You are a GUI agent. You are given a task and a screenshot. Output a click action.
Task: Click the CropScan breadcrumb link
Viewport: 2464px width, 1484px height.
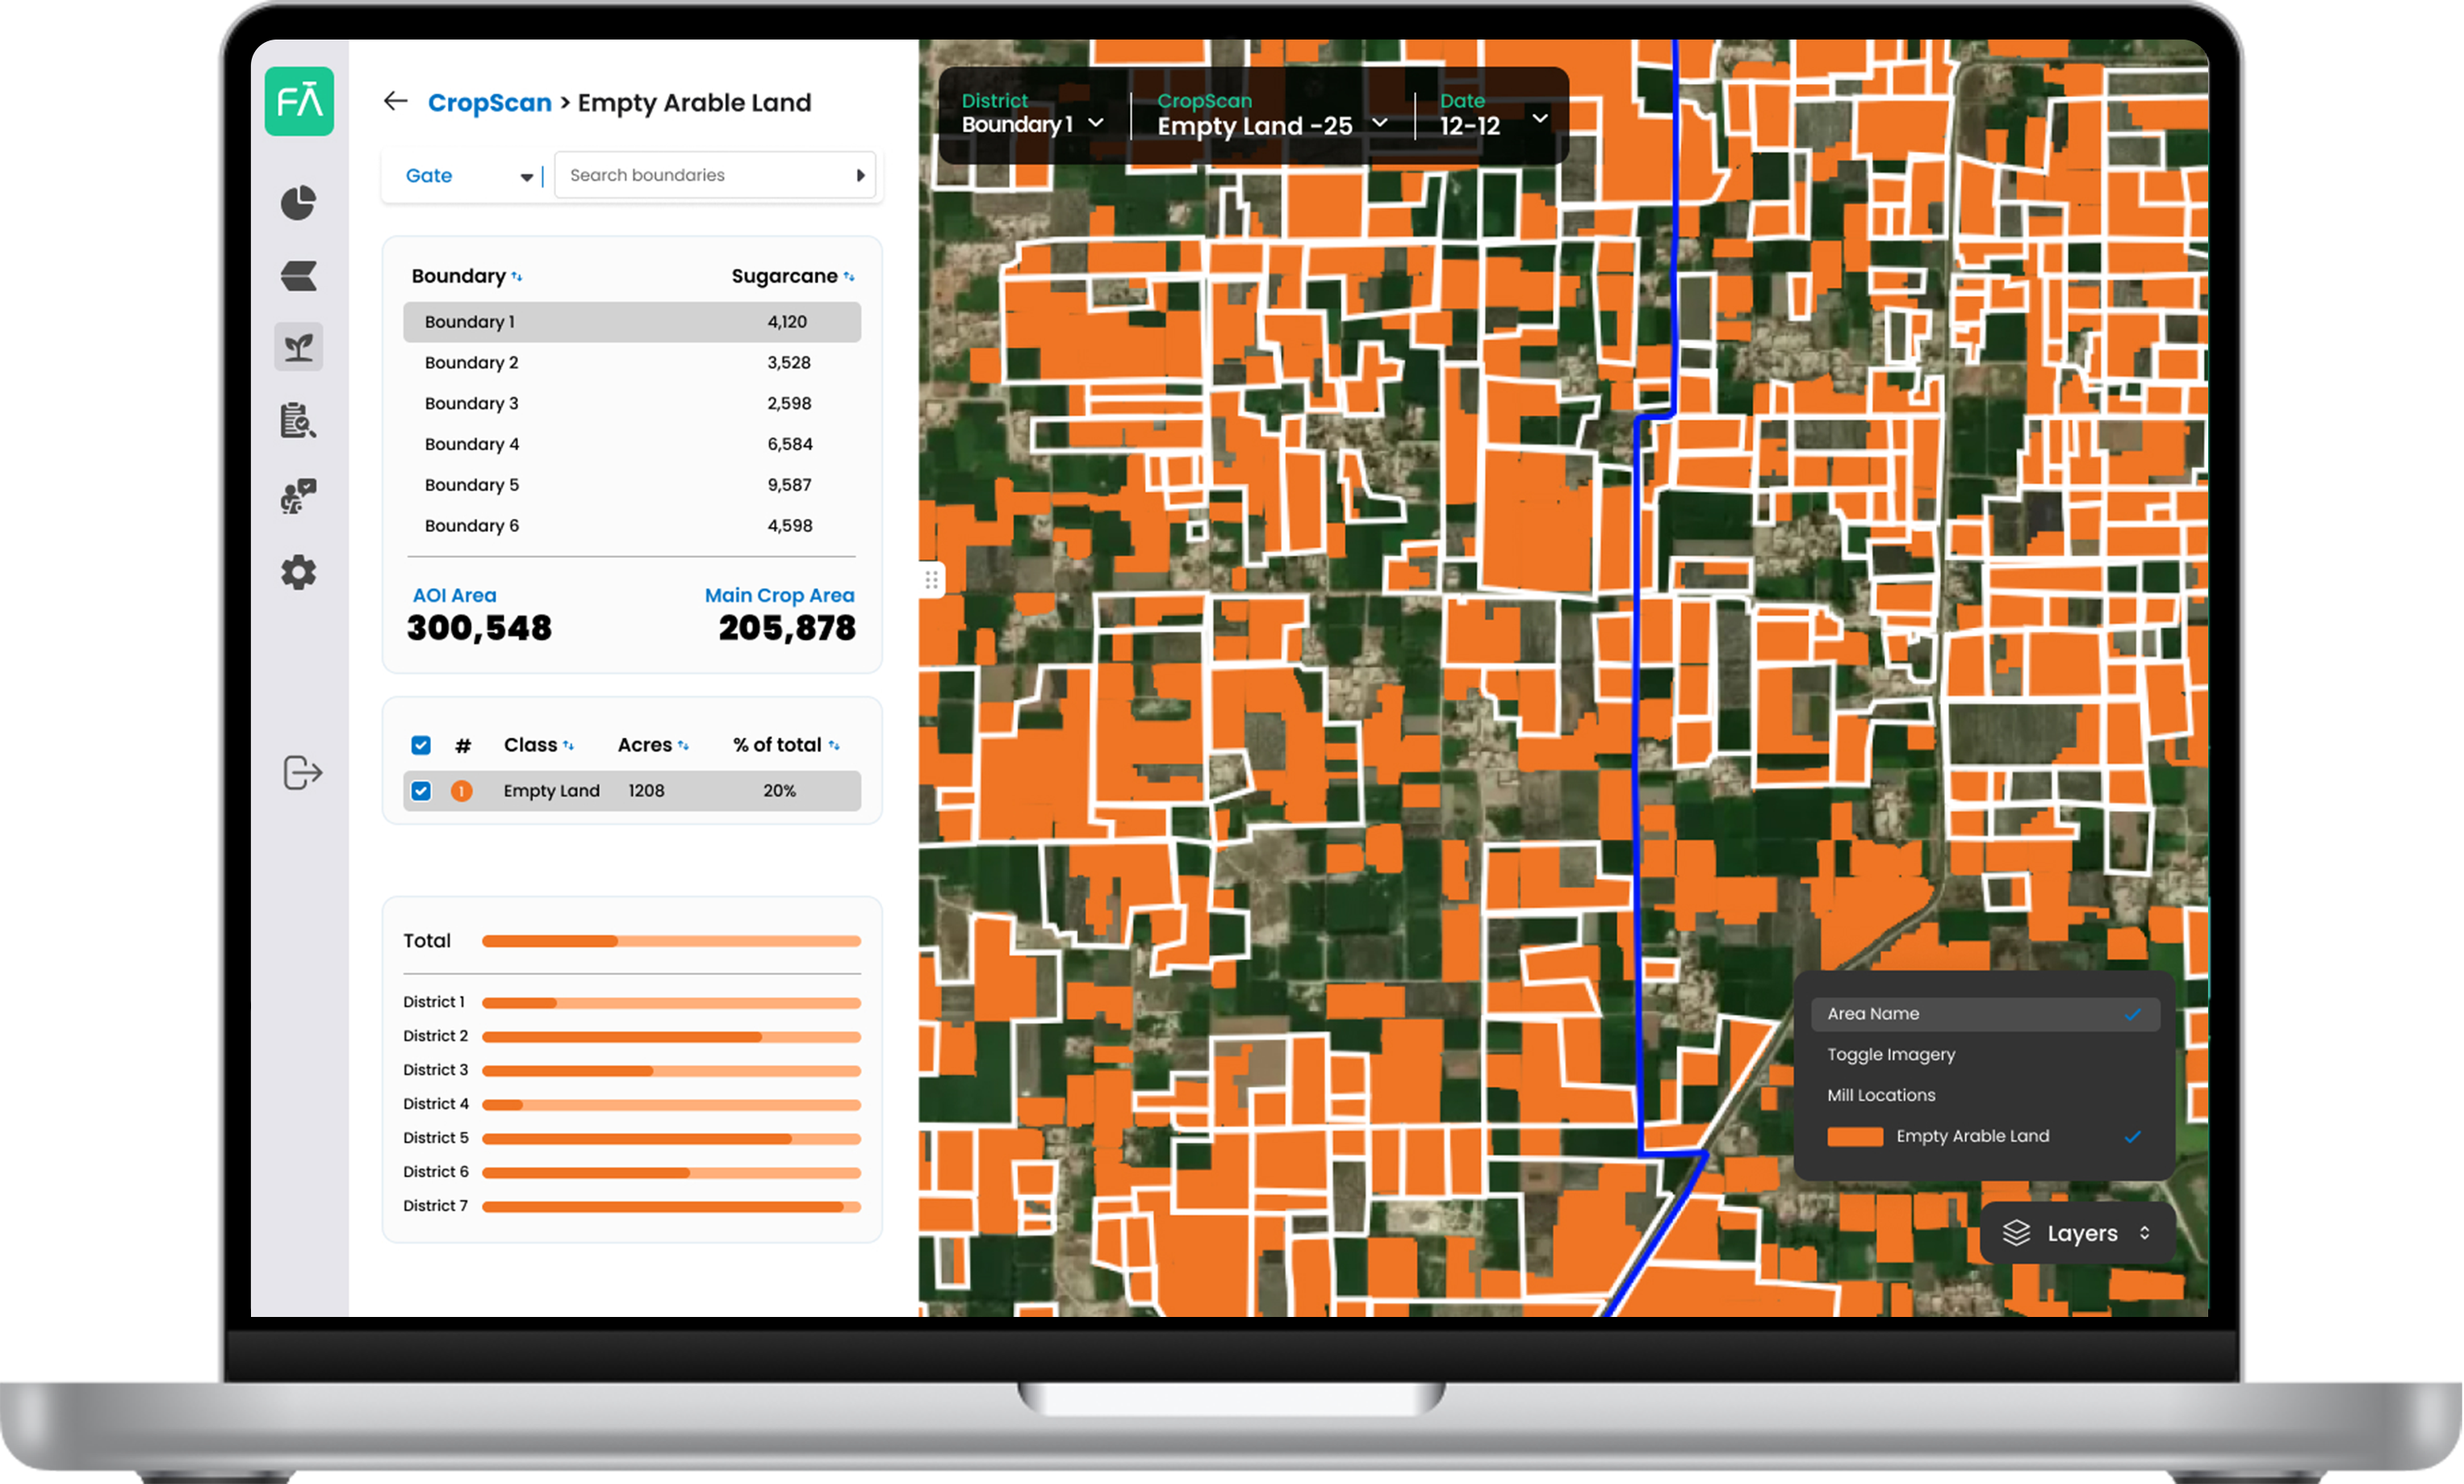[489, 103]
